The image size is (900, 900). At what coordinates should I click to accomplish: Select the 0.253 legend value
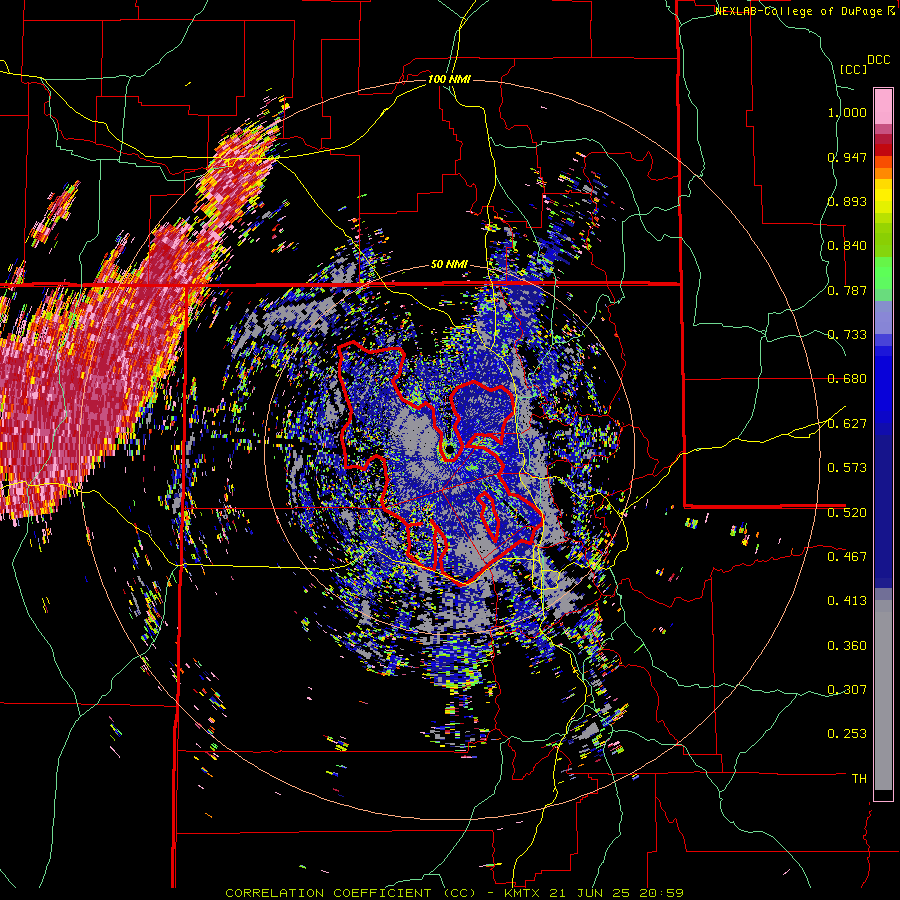pos(847,734)
